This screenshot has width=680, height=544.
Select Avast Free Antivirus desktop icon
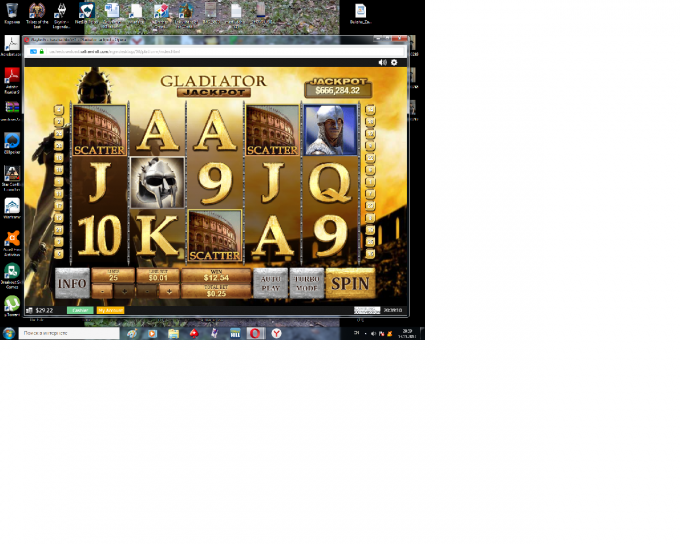(12, 243)
